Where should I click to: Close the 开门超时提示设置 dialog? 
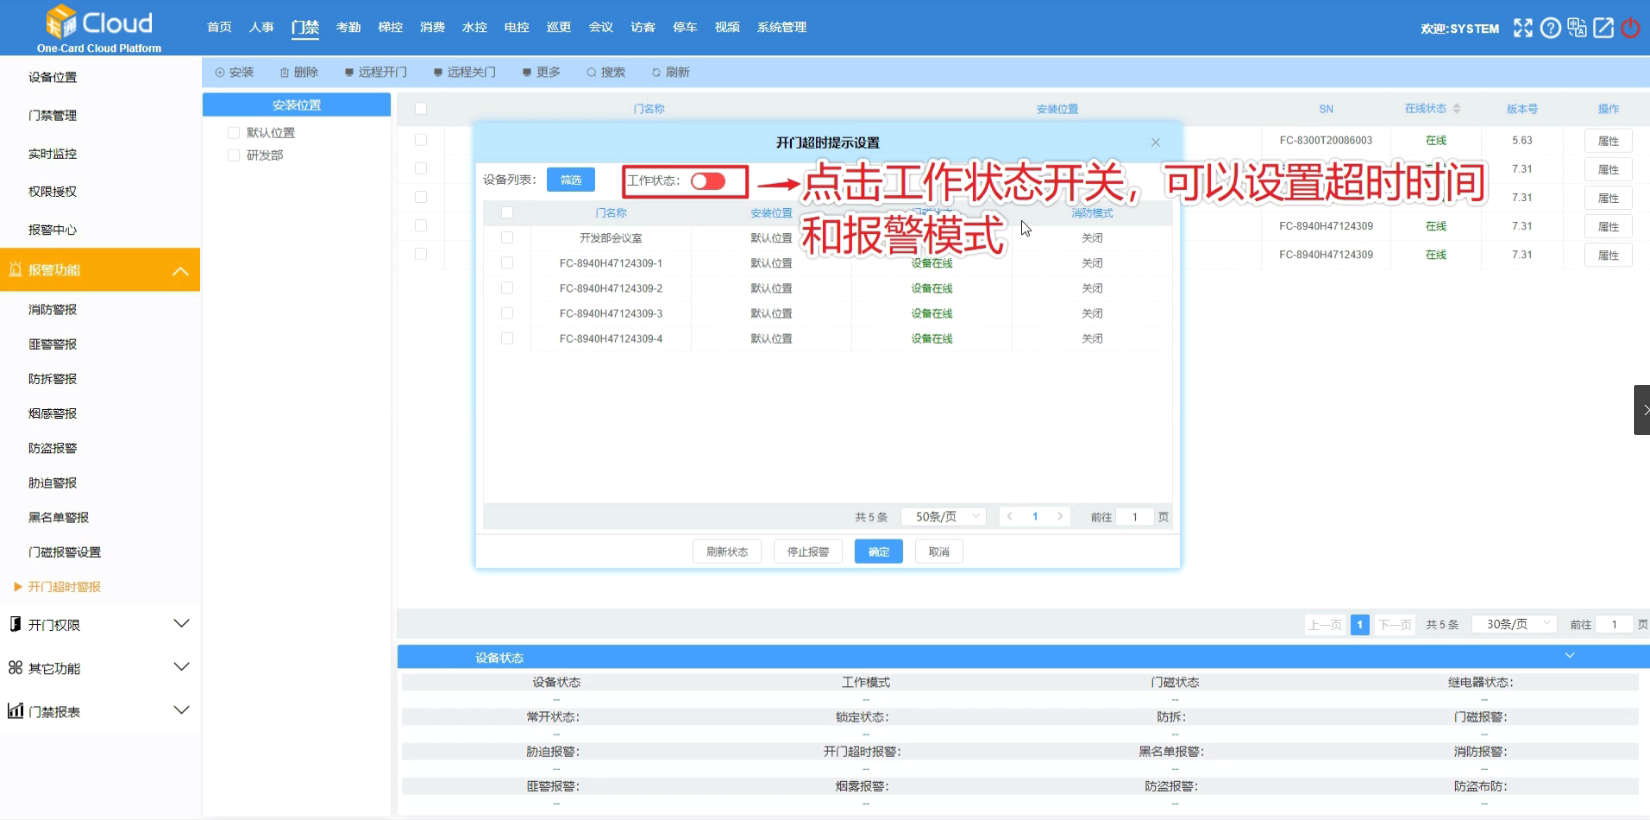click(x=1155, y=142)
